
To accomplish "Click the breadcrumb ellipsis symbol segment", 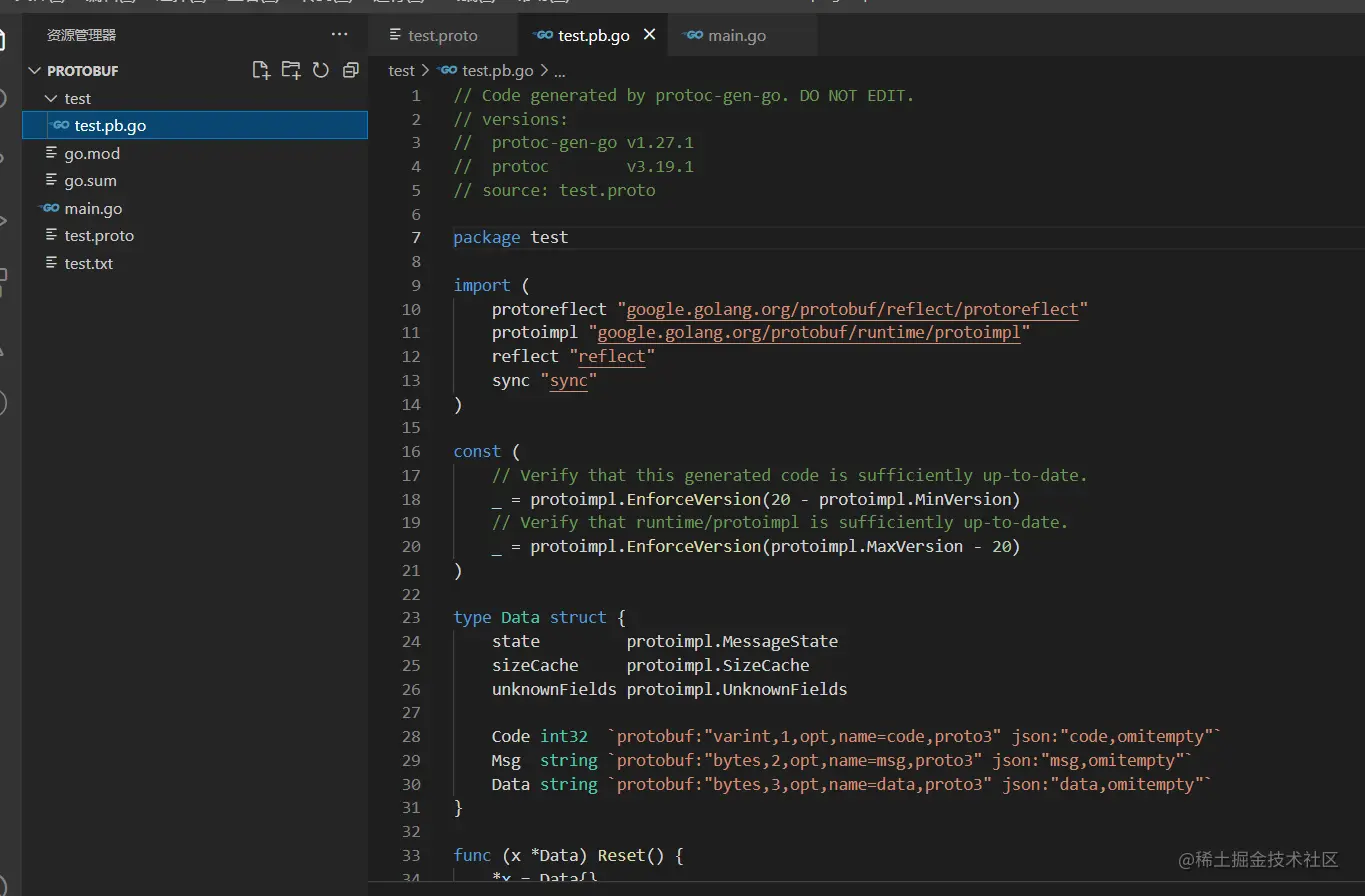I will (x=560, y=71).
